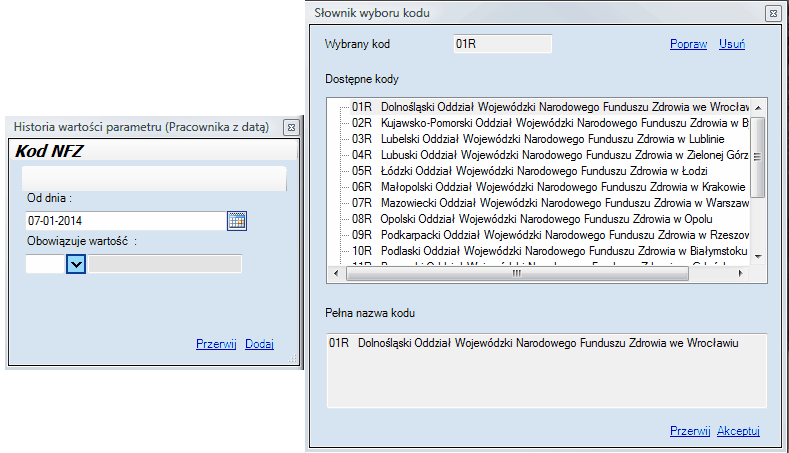Select code 04R Lubuski Oddział
Screen dimensions: 789x453
click(x=550, y=155)
